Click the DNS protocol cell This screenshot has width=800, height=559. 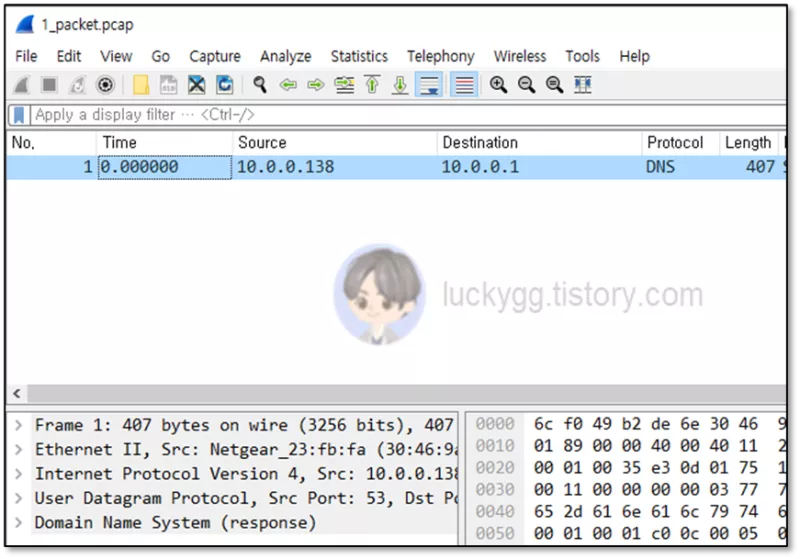click(x=660, y=167)
